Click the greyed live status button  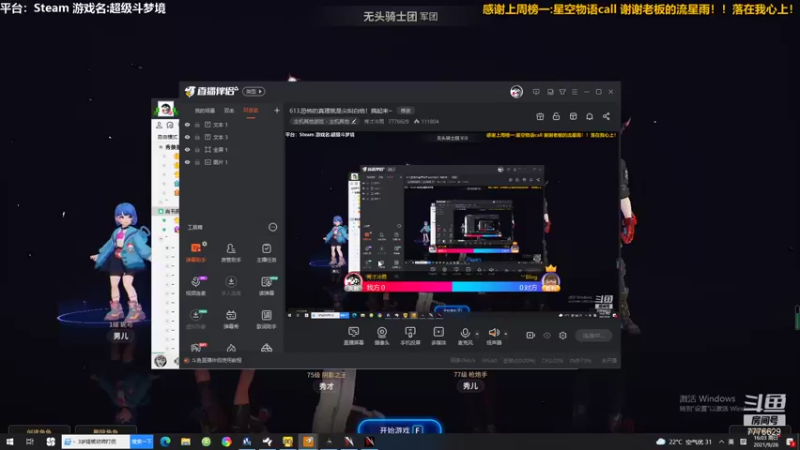coord(593,336)
